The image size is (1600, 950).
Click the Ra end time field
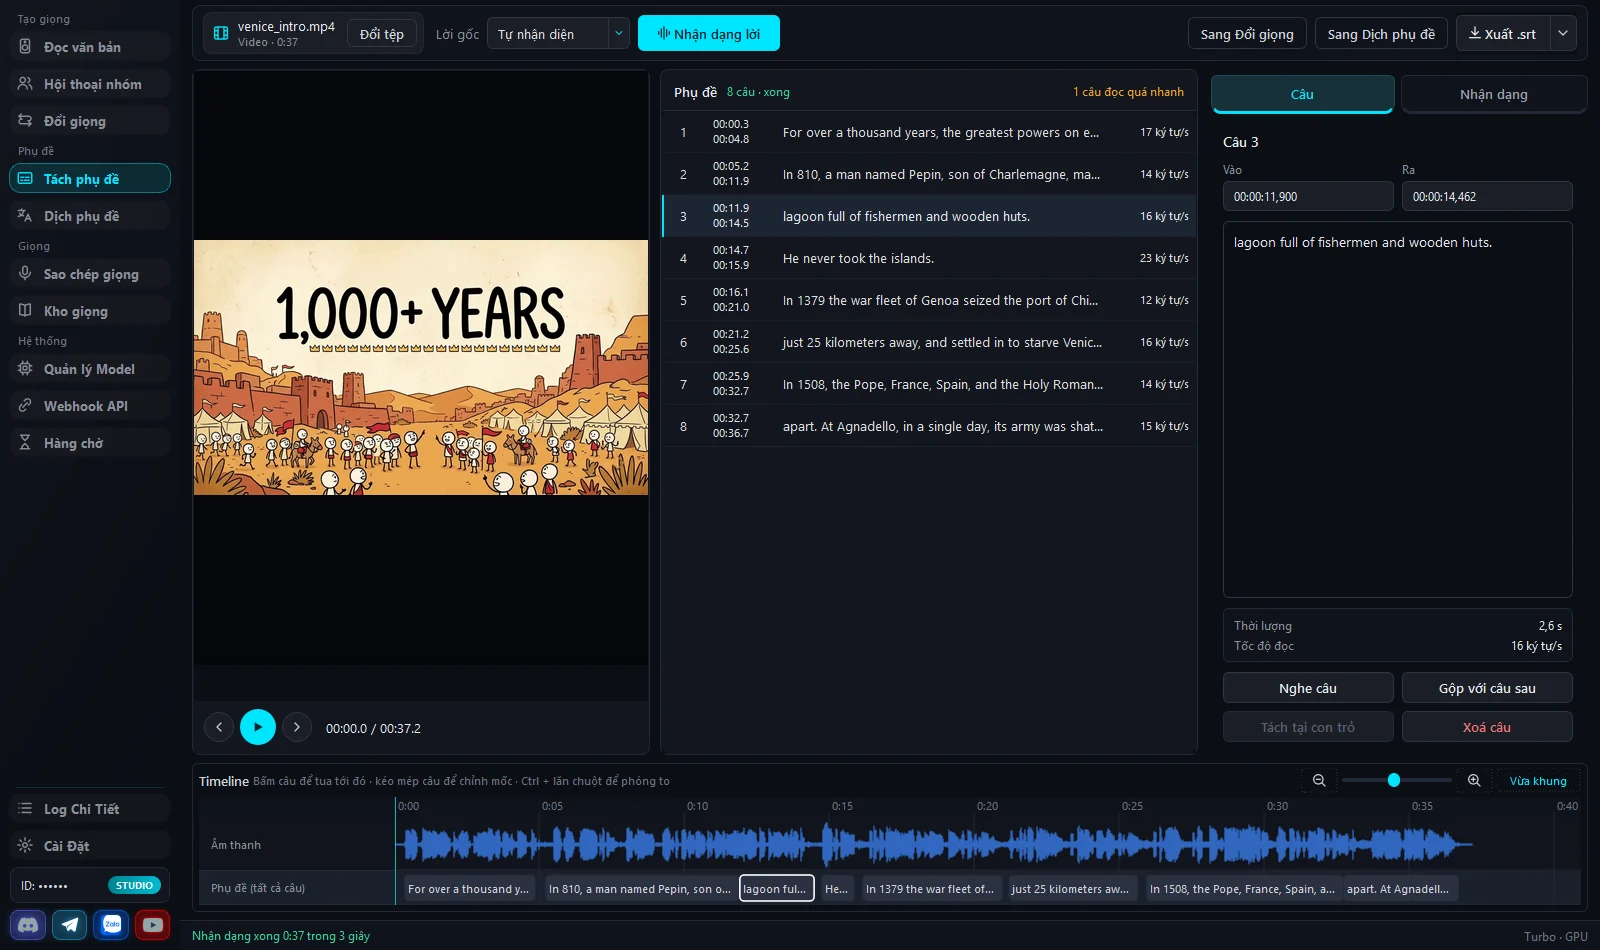coord(1487,197)
